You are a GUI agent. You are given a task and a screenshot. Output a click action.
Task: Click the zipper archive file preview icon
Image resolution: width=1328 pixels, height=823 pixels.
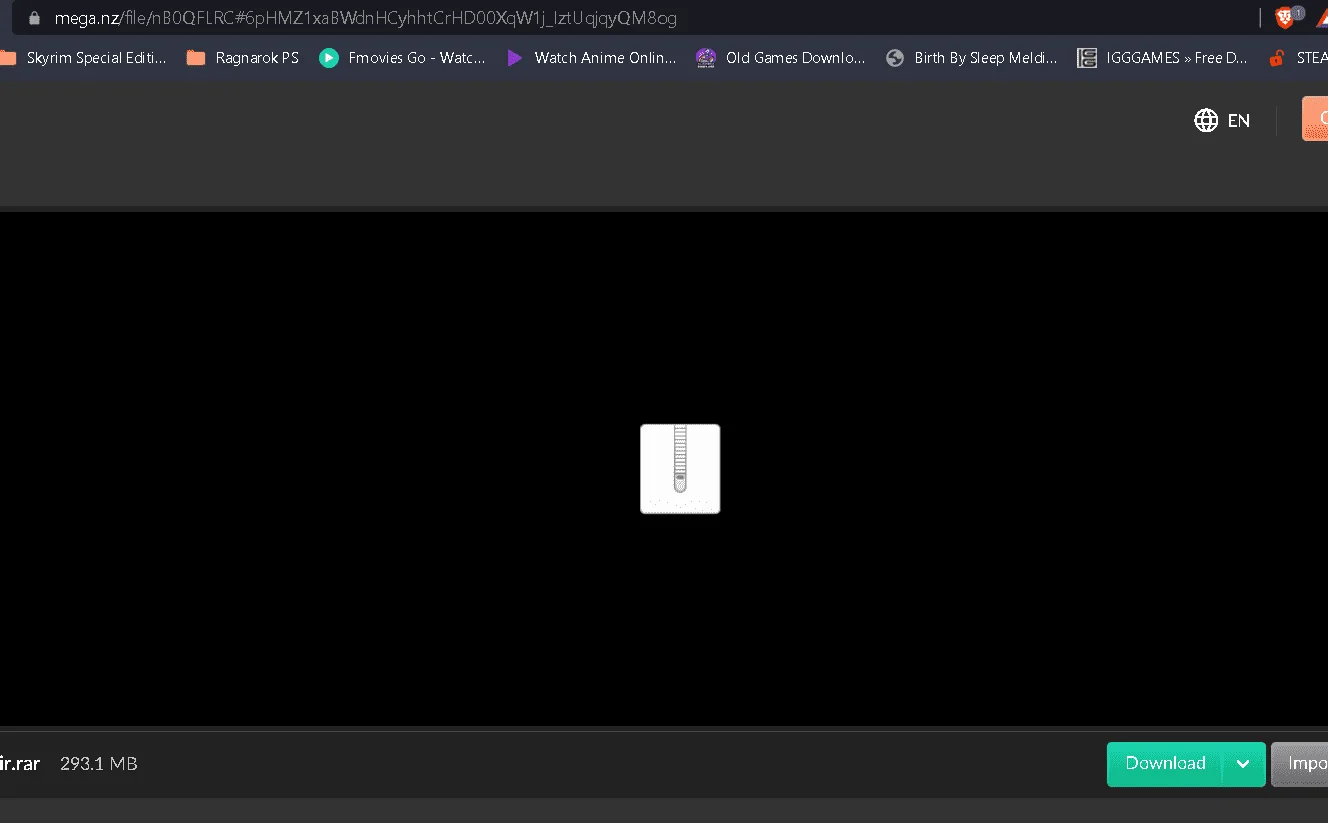click(680, 469)
